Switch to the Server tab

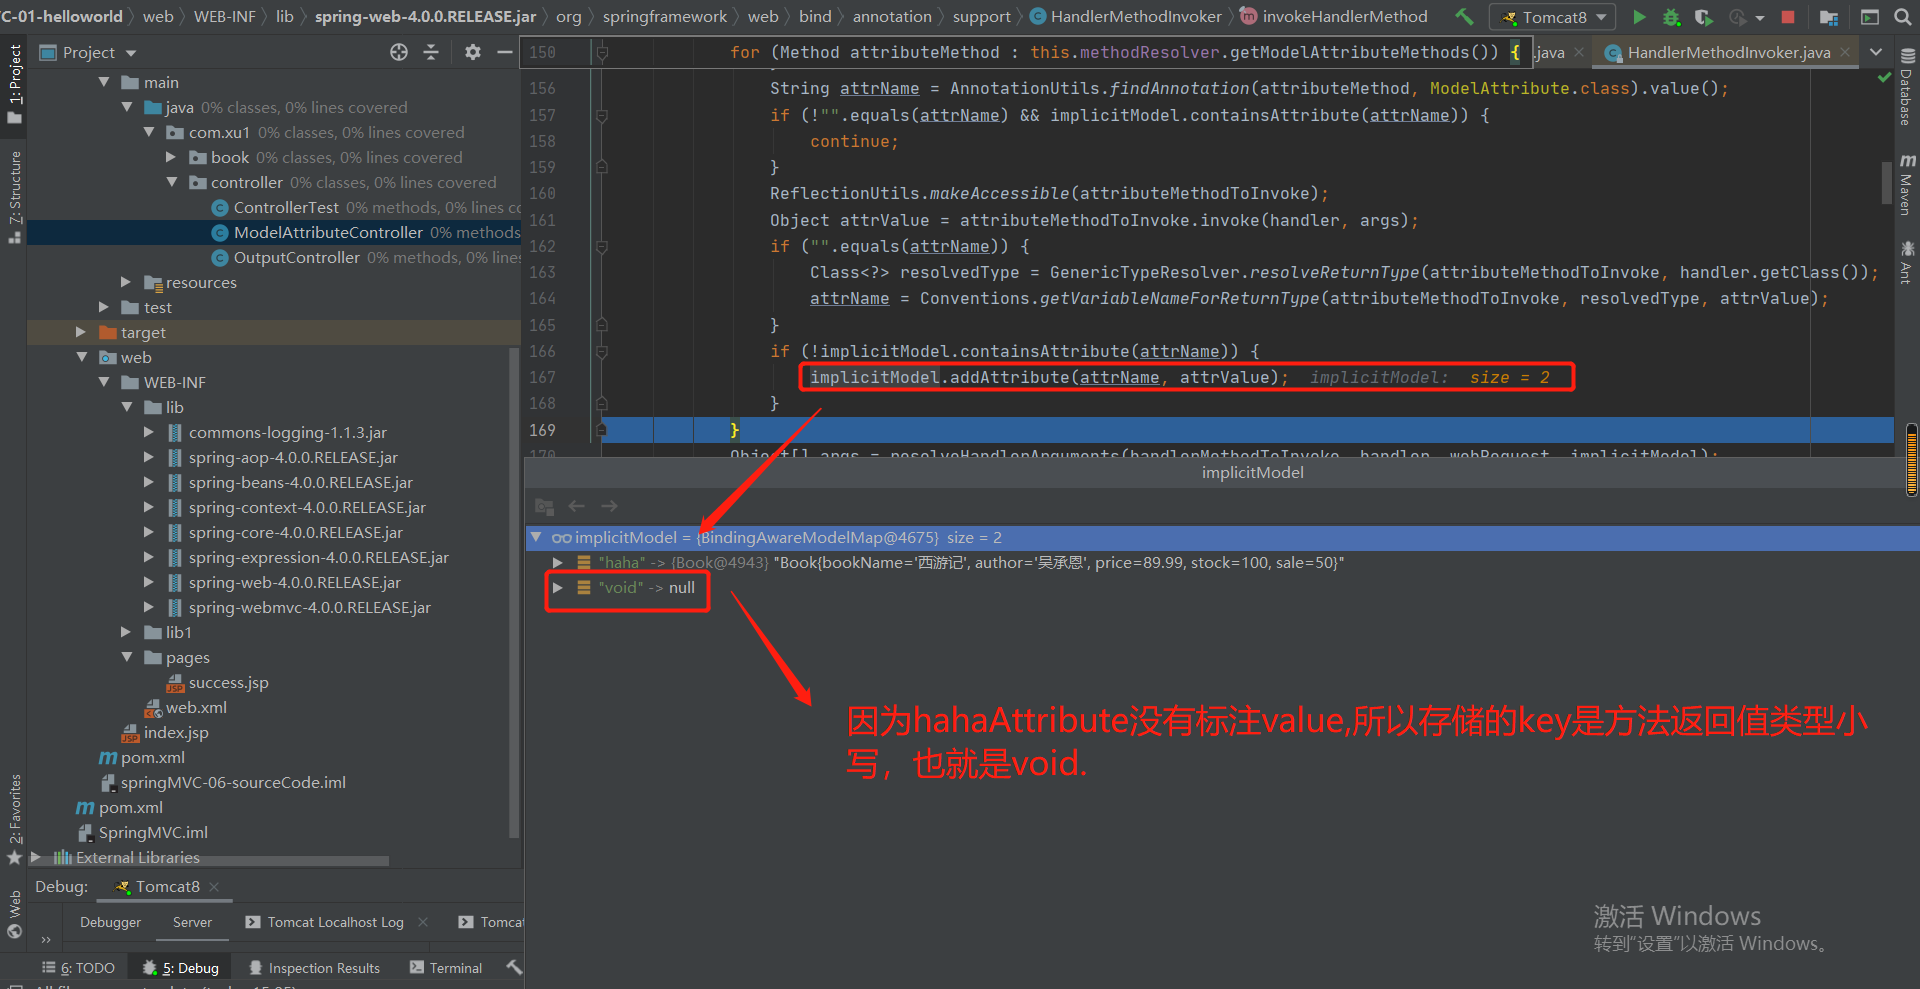tap(192, 922)
